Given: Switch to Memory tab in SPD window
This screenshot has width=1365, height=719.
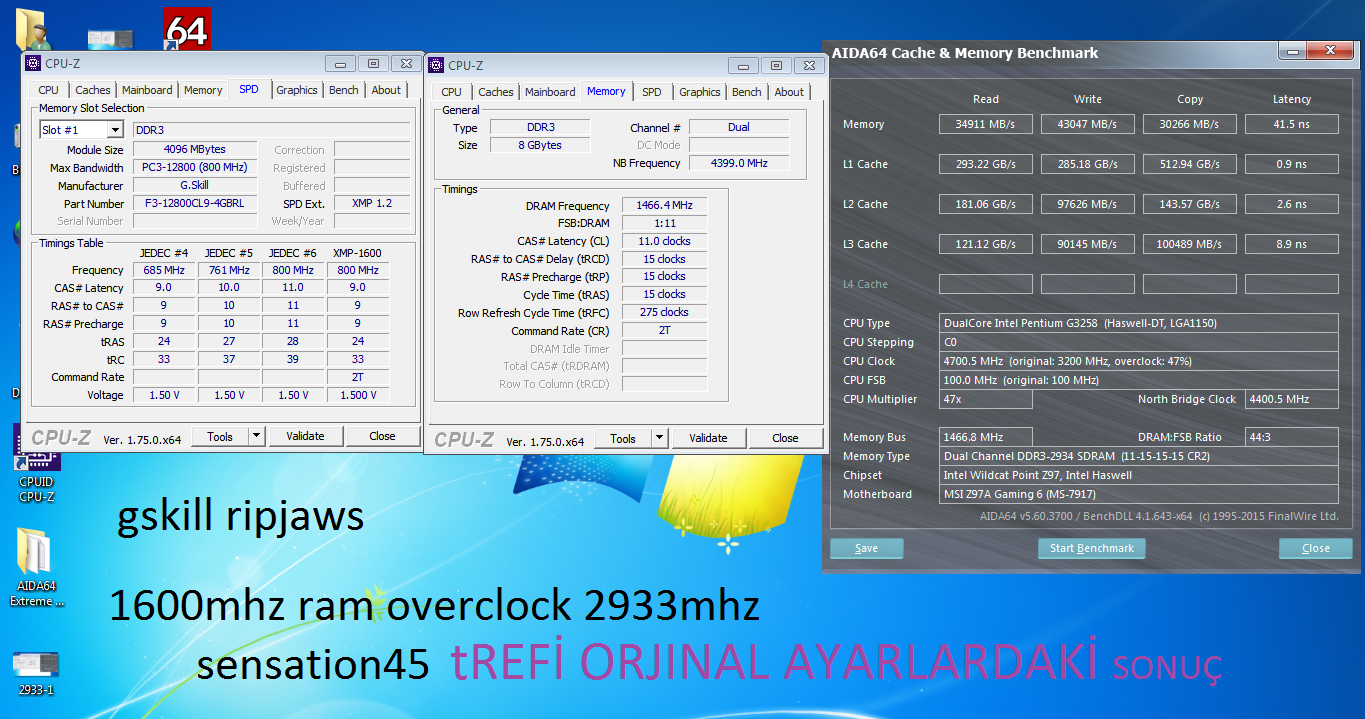Looking at the screenshot, I should click(x=203, y=90).
